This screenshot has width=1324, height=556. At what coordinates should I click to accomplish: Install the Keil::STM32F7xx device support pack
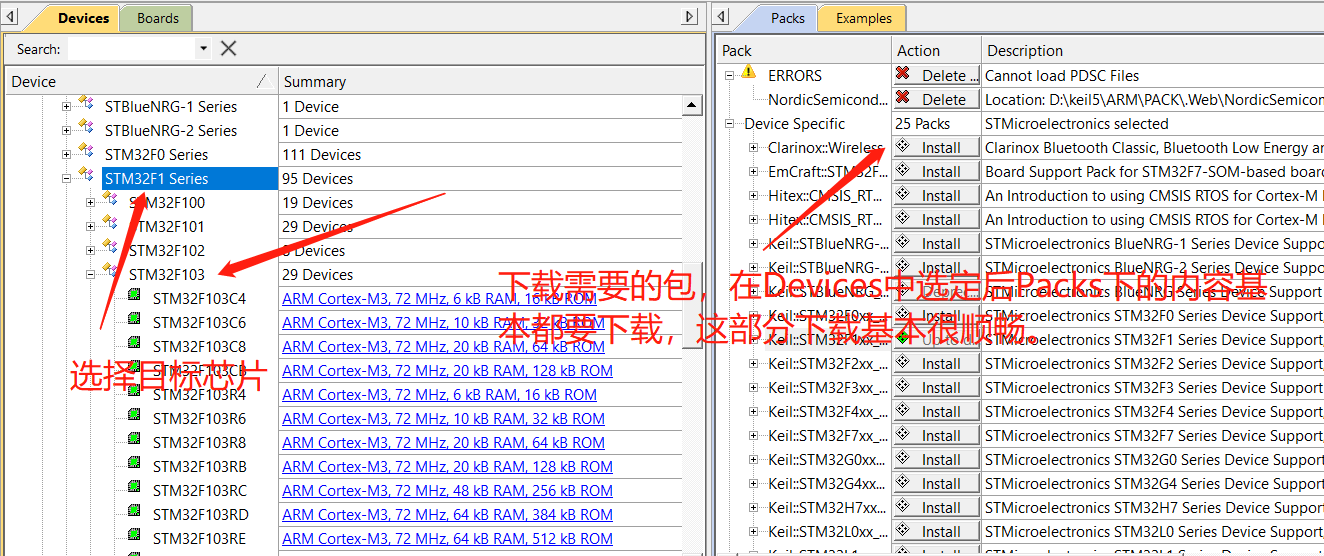[x=936, y=435]
